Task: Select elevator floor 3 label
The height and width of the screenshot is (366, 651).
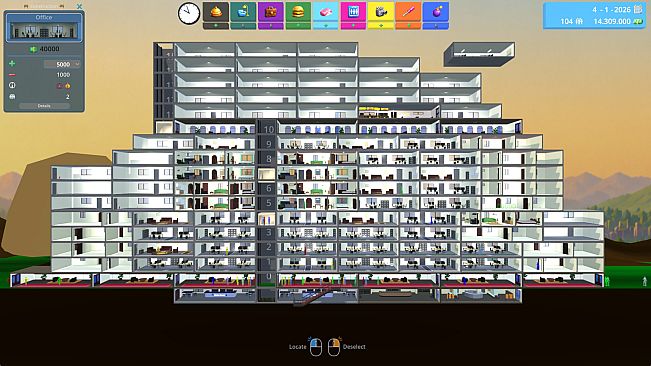Action: point(269,232)
